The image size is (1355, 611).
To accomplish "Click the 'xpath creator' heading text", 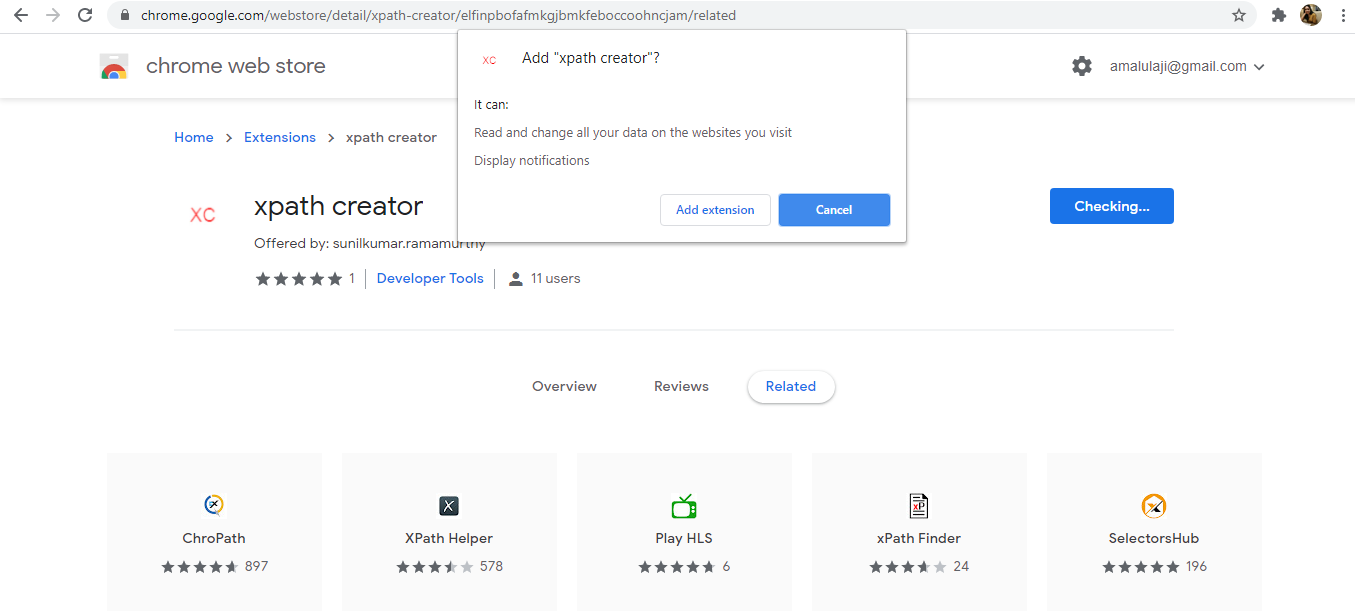I will [x=338, y=206].
